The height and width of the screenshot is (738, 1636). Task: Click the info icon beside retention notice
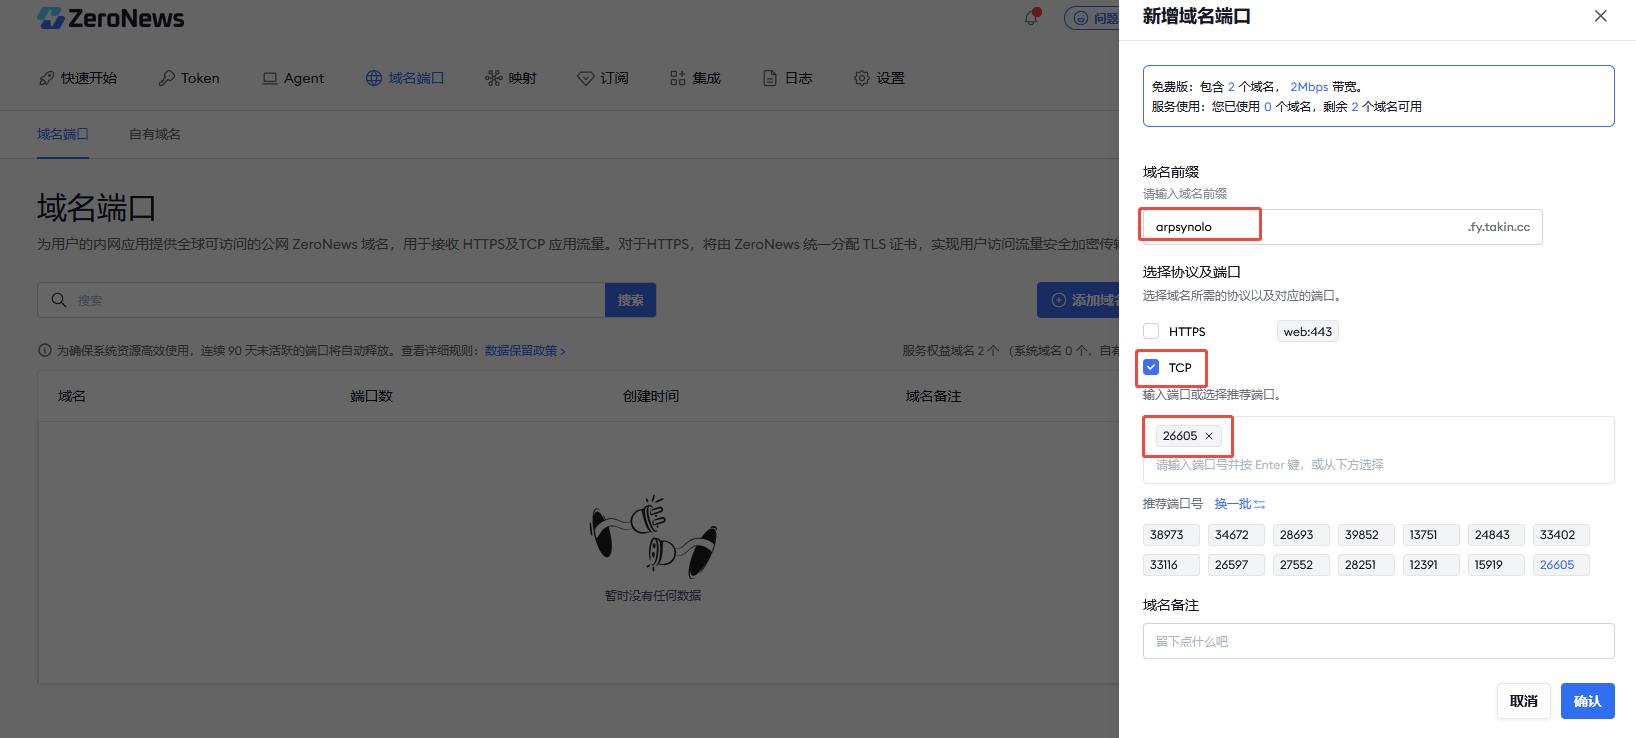[44, 351]
